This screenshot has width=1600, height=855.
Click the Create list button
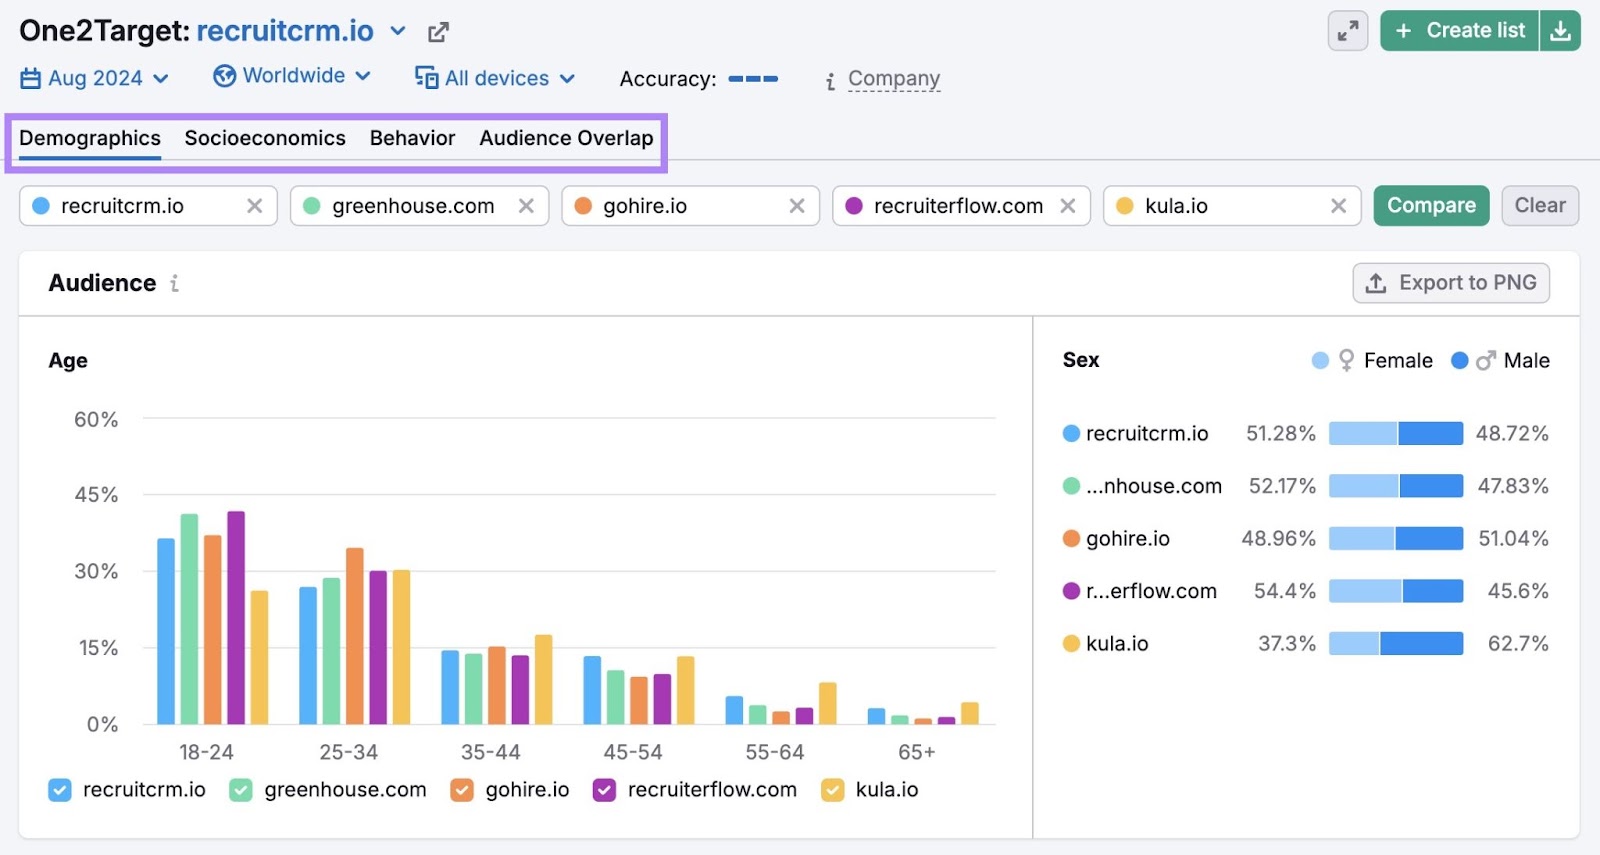tap(1460, 31)
